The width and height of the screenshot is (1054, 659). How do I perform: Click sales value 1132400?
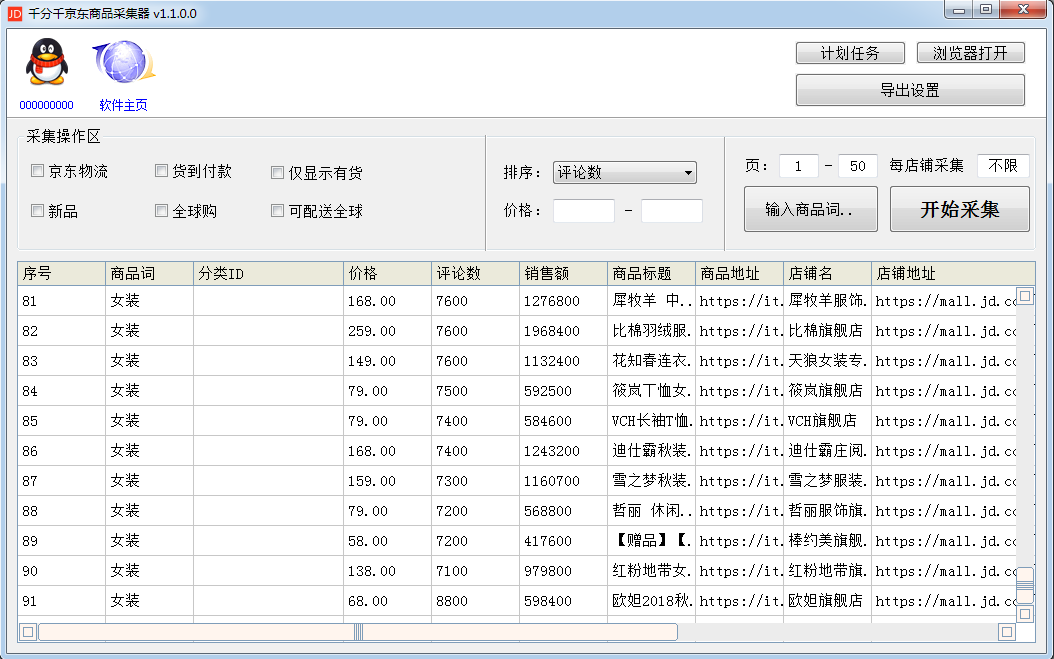pos(564,361)
